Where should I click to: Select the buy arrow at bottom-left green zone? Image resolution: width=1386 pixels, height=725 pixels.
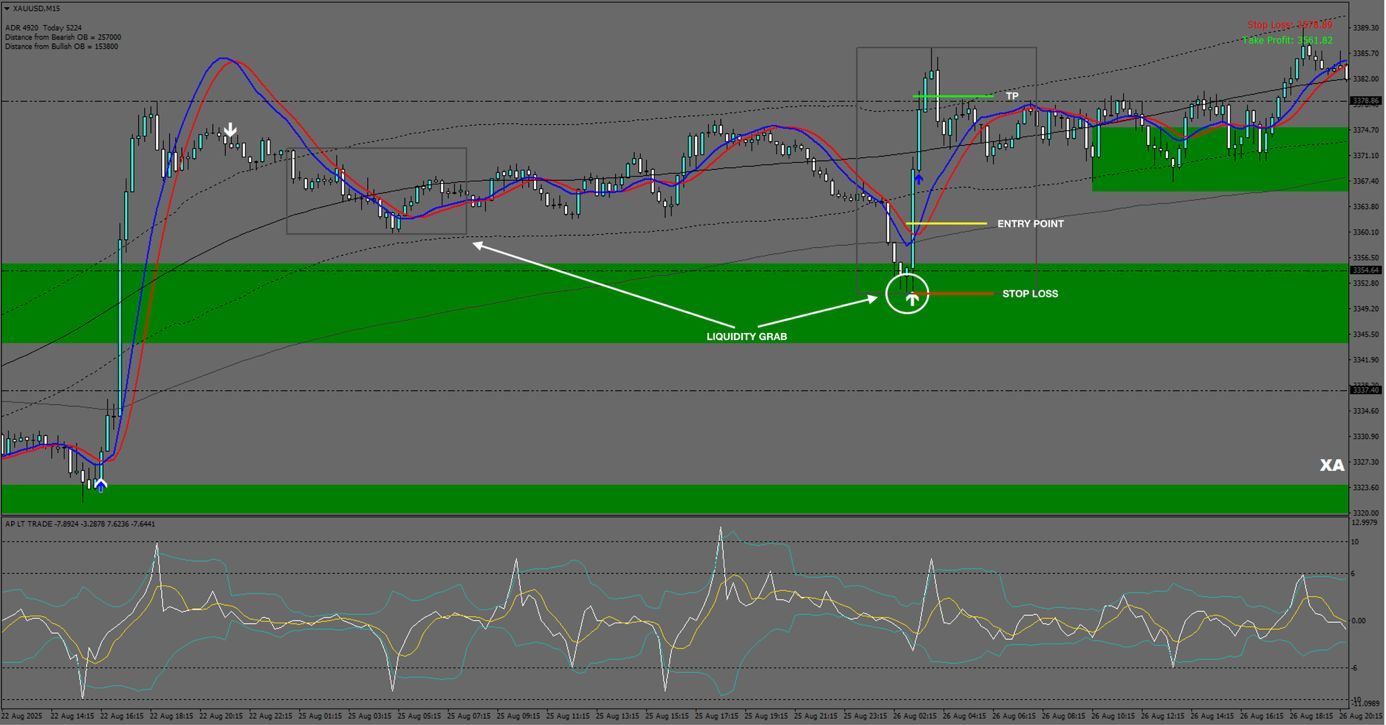click(100, 485)
